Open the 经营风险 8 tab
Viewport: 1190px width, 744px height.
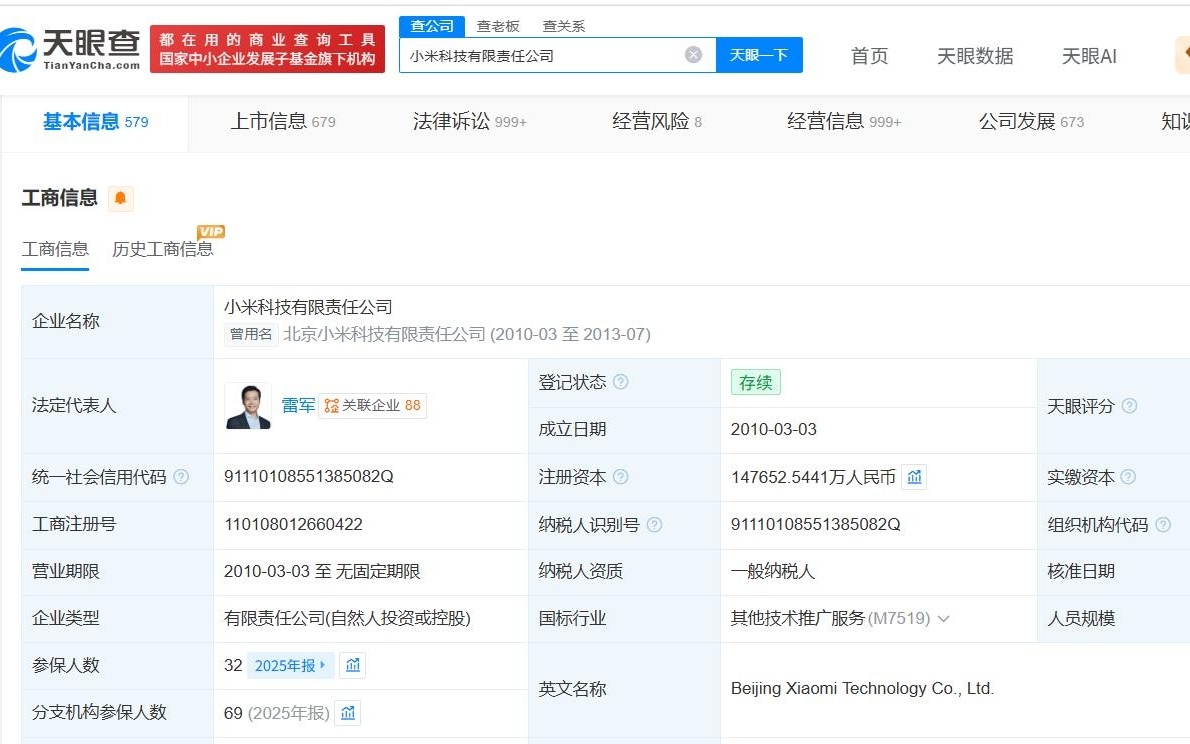(657, 122)
